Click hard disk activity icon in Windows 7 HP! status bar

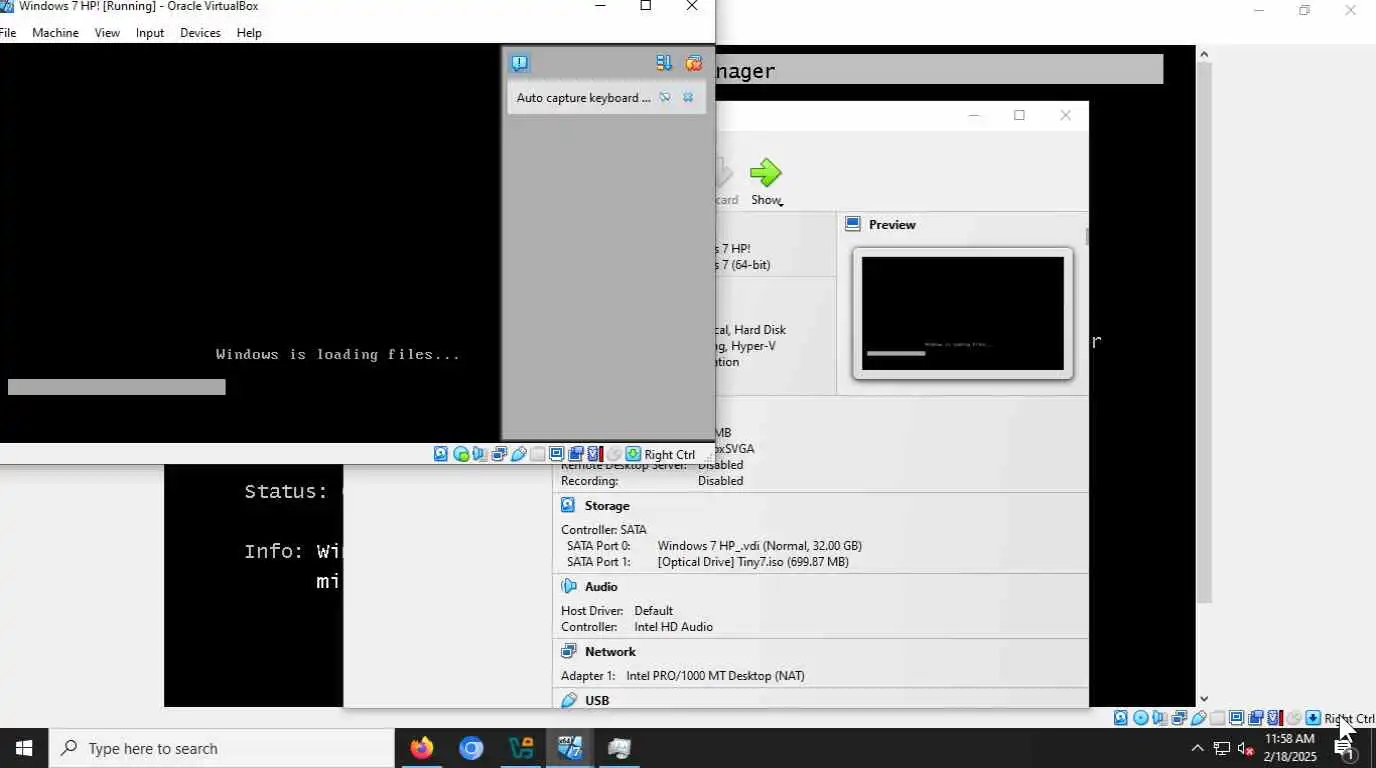441,454
